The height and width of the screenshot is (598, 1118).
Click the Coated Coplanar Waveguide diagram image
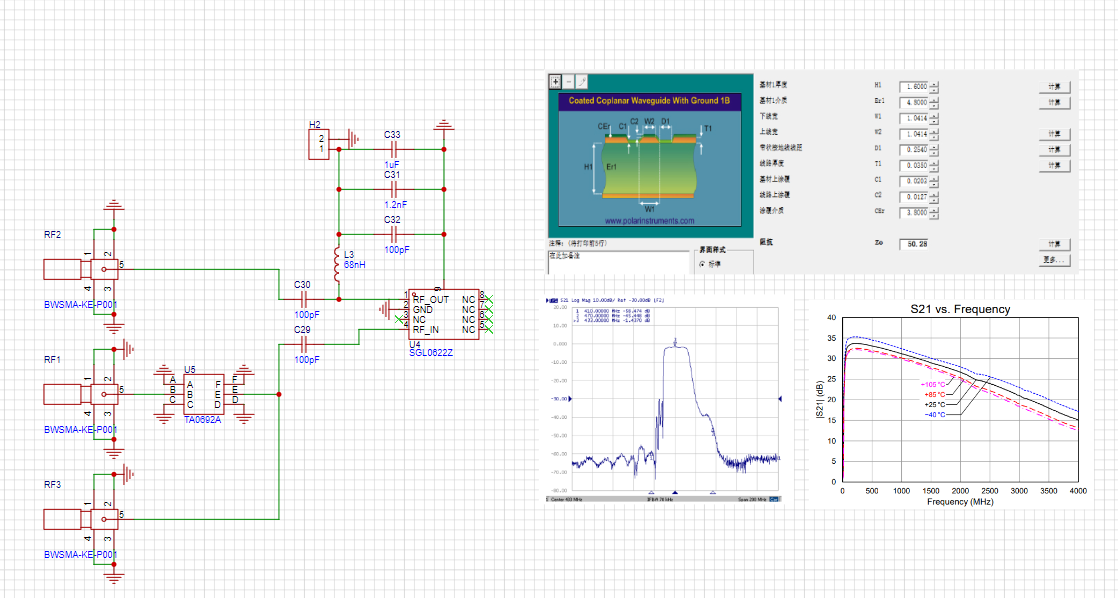pyautogui.click(x=650, y=160)
